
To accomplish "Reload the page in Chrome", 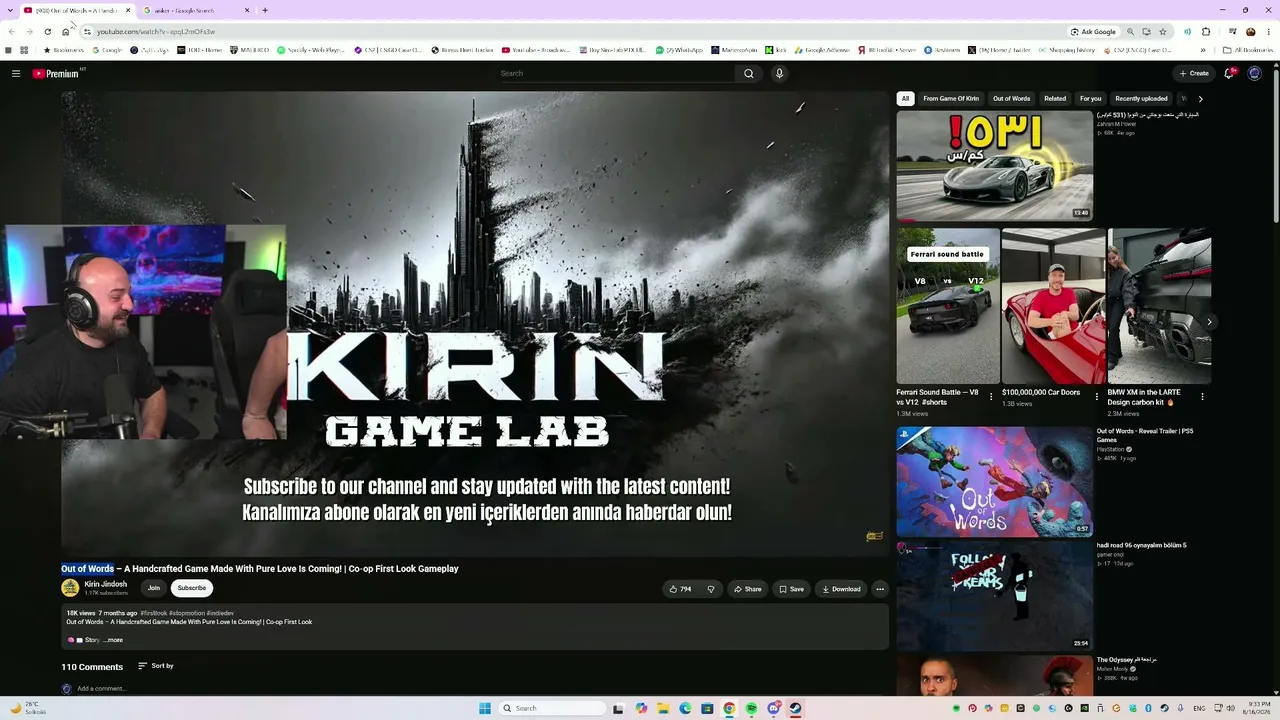I will [x=47, y=31].
